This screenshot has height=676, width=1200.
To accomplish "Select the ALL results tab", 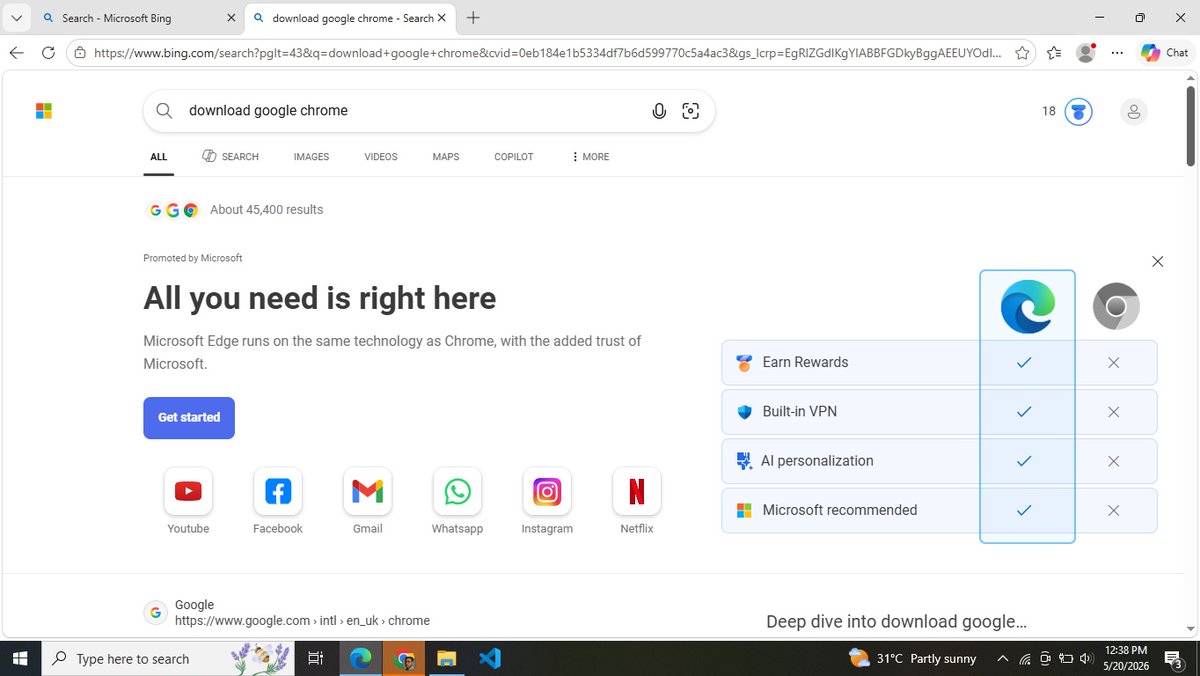I will 159,157.
